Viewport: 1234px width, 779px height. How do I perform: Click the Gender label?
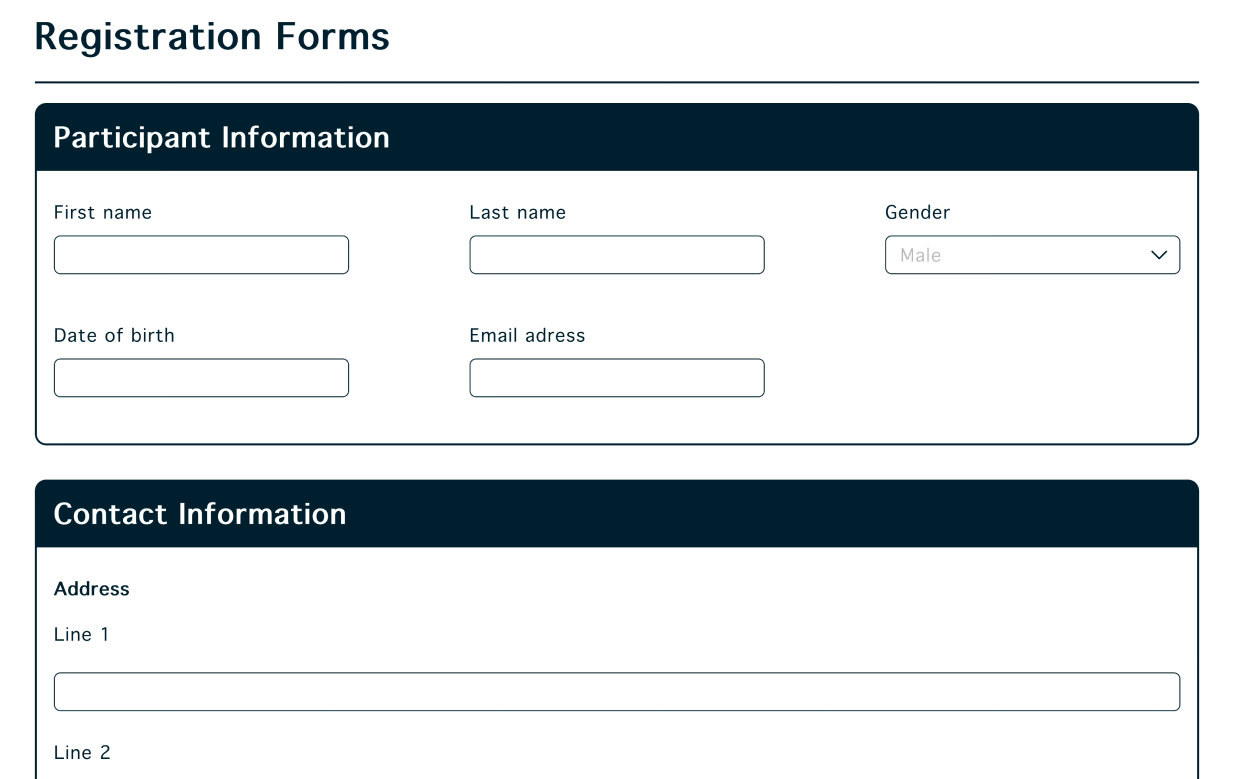[917, 212]
